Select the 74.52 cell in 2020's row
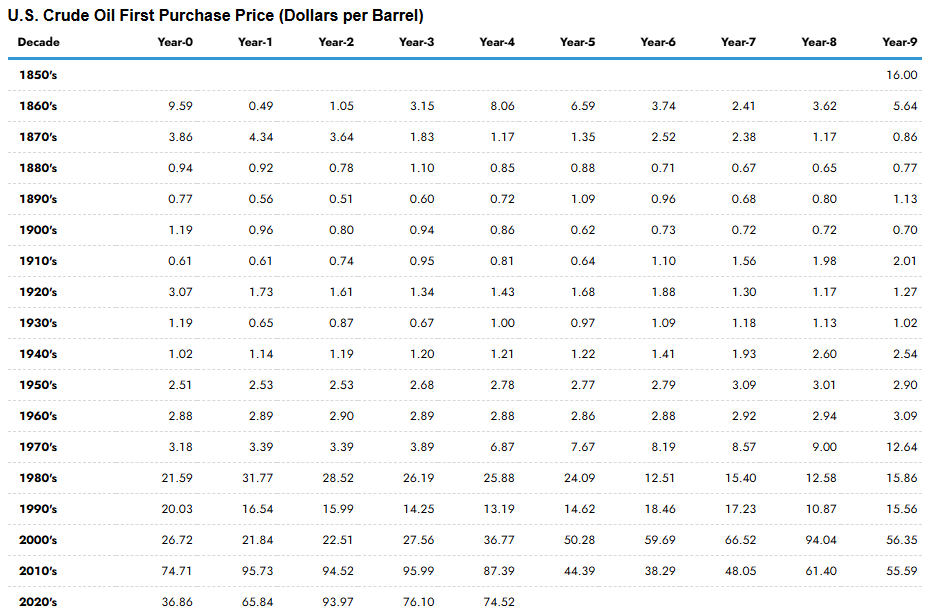This screenshot has height=614, width=932. pos(498,602)
